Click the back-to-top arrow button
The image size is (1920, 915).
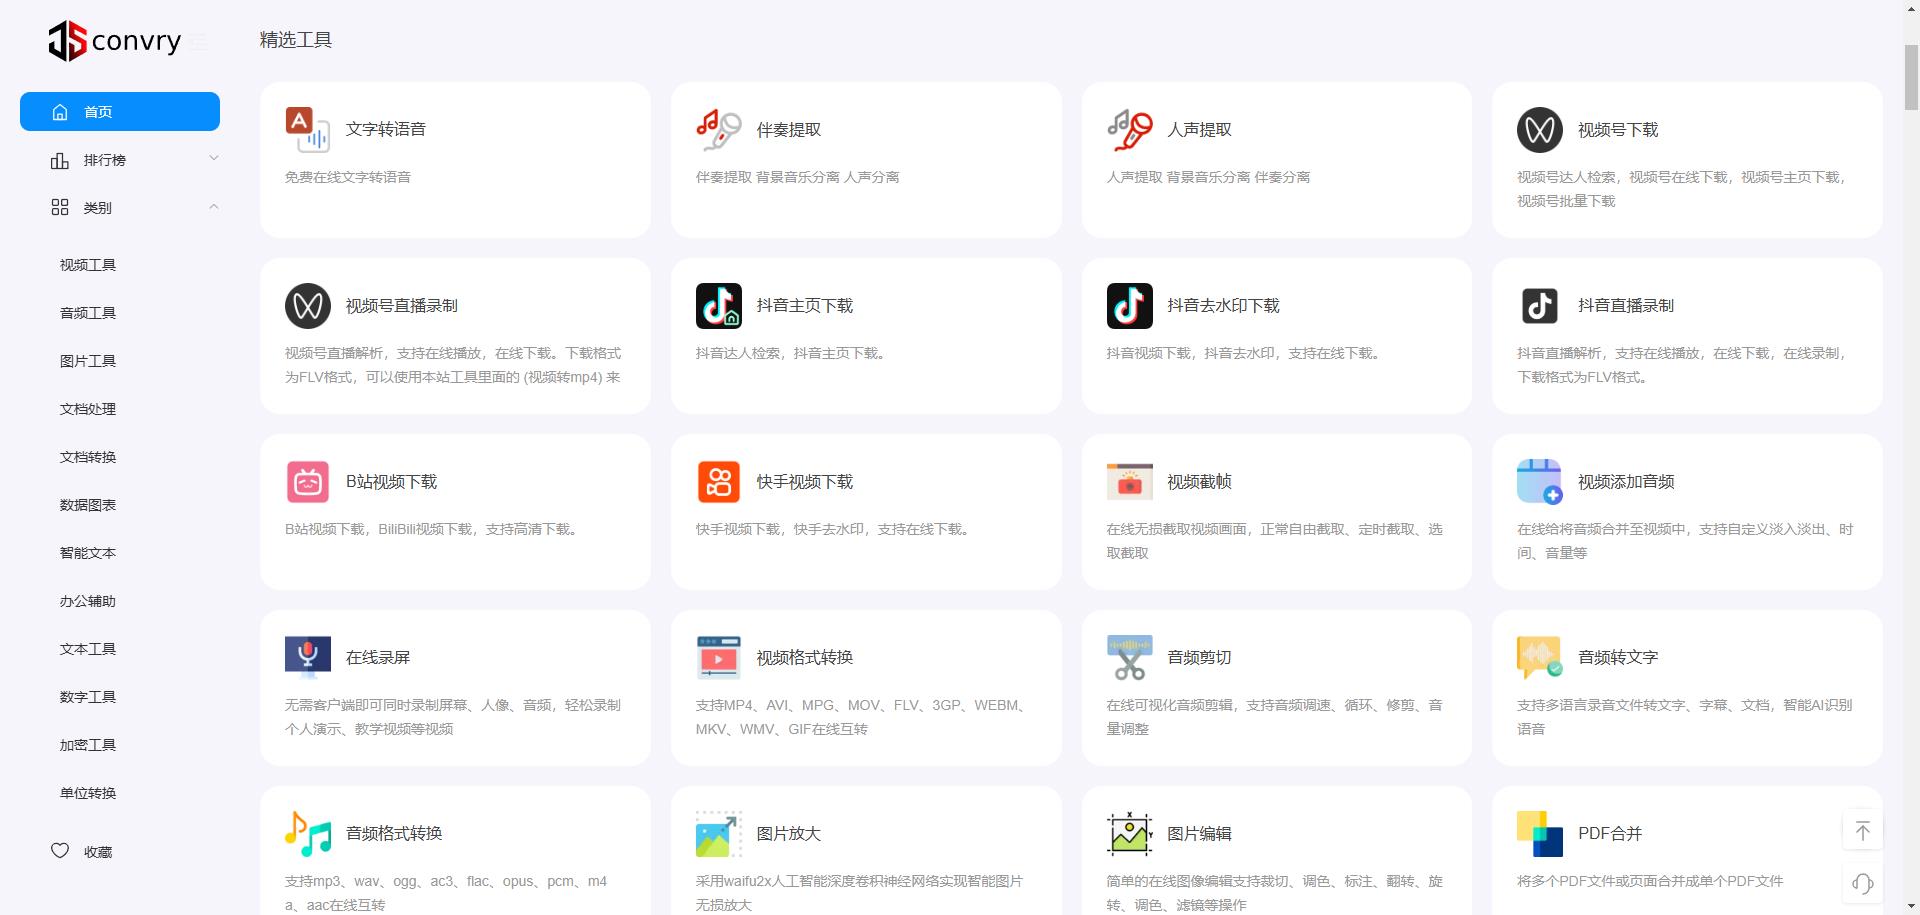coord(1862,830)
